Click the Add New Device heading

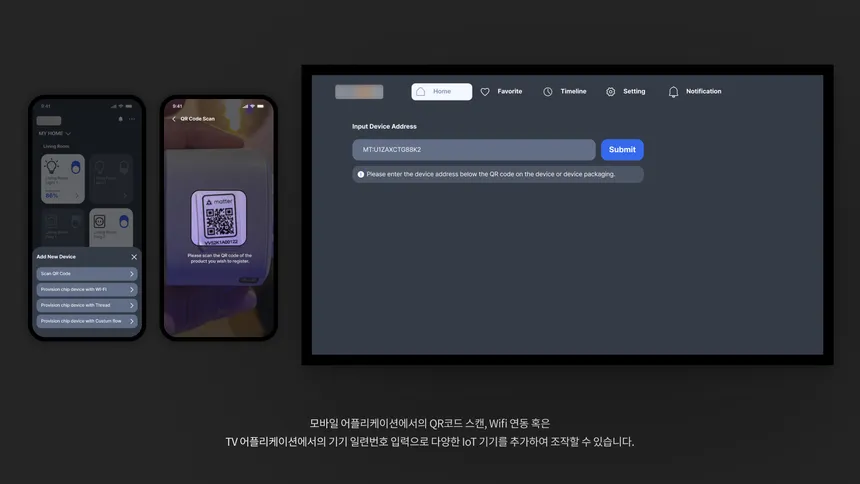[56, 257]
